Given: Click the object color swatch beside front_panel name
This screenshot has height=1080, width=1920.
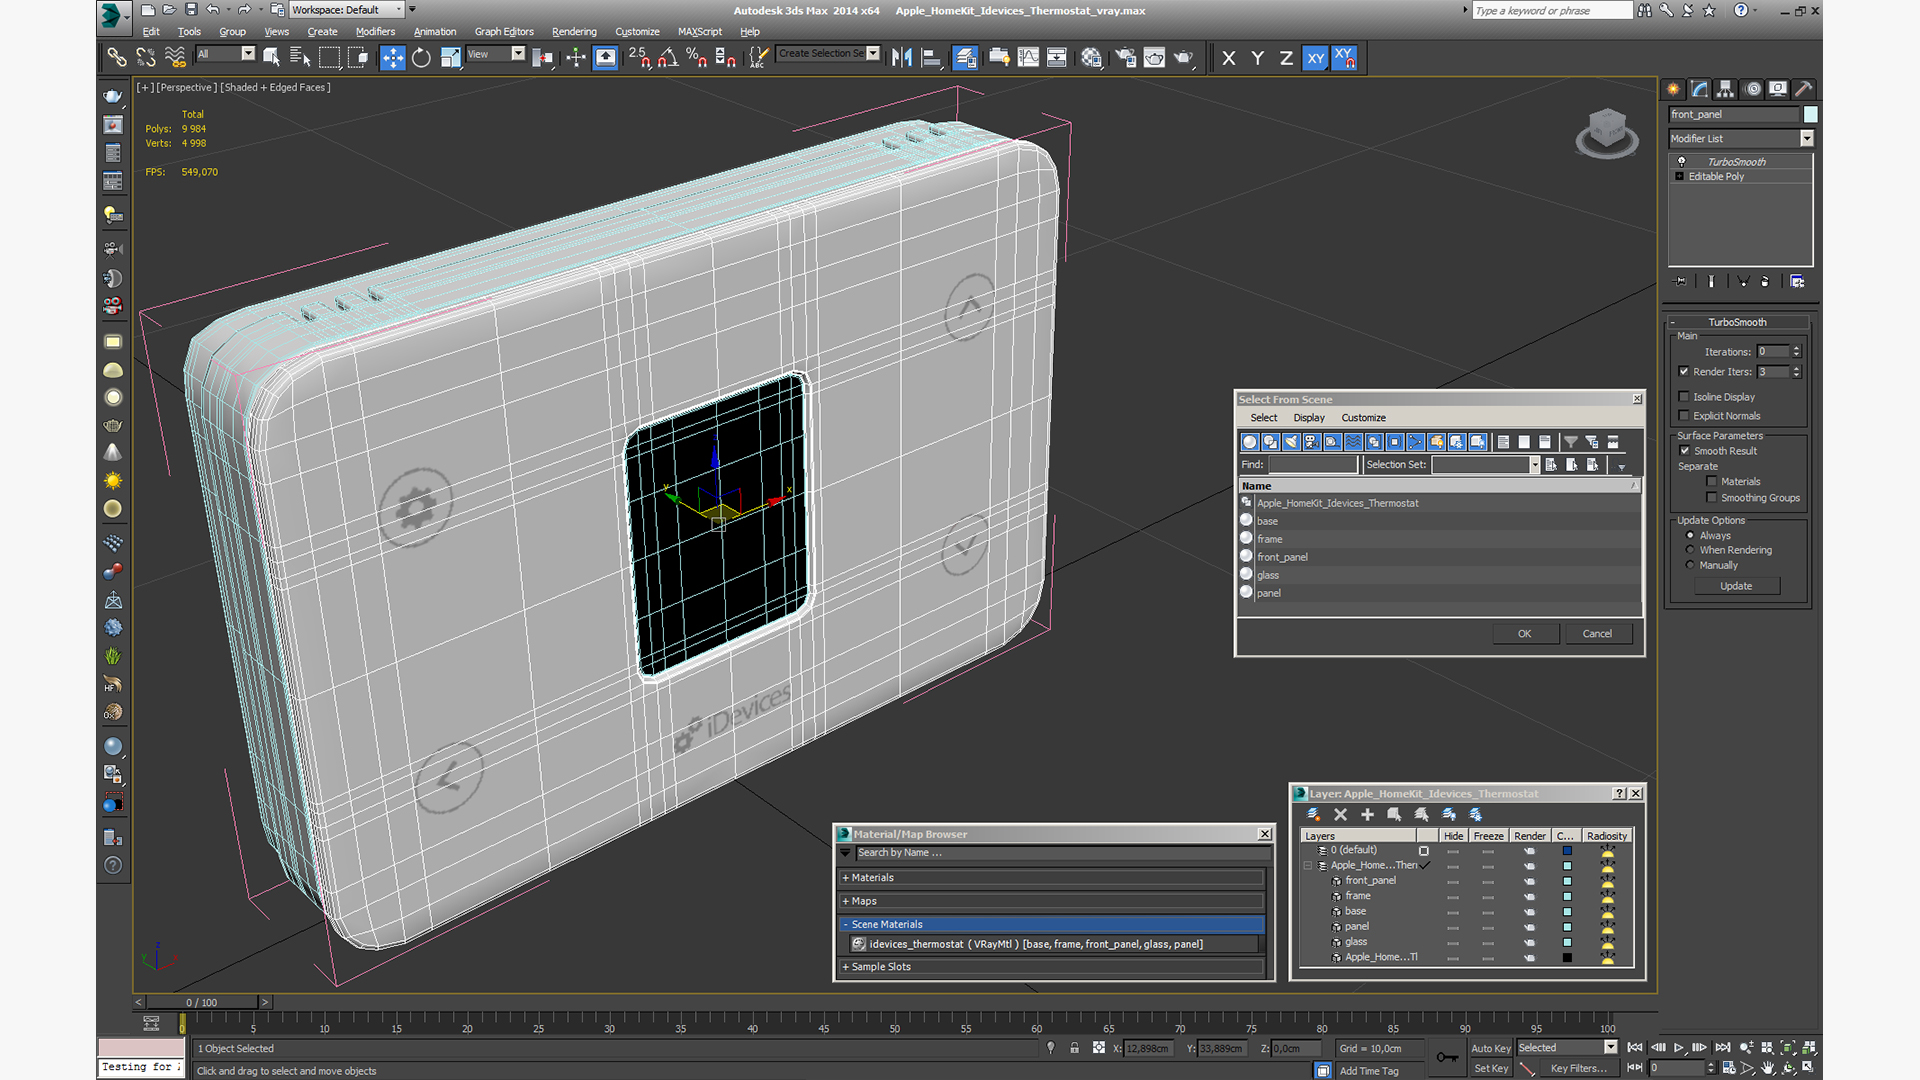Looking at the screenshot, I should (x=1810, y=114).
